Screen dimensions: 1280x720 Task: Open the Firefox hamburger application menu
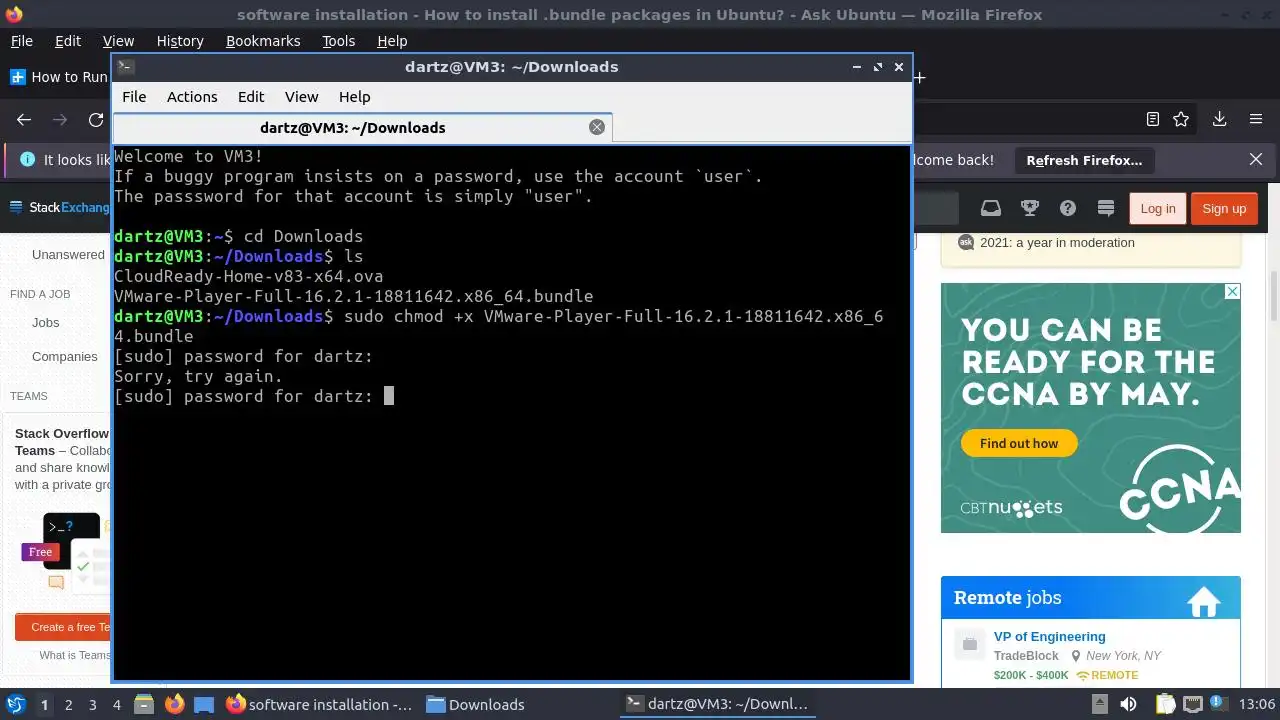click(x=1256, y=119)
